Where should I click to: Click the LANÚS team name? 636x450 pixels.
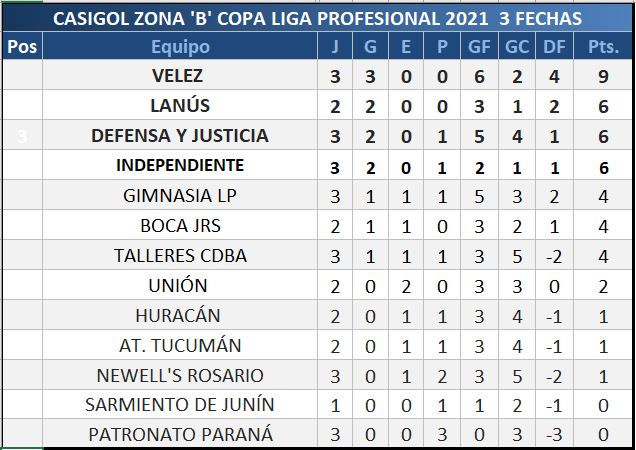pos(181,106)
